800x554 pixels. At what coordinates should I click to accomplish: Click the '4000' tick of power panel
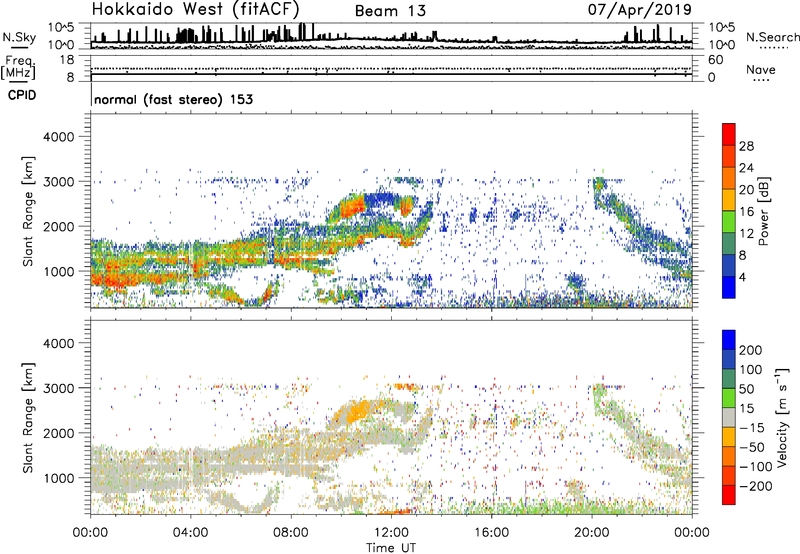click(59, 137)
